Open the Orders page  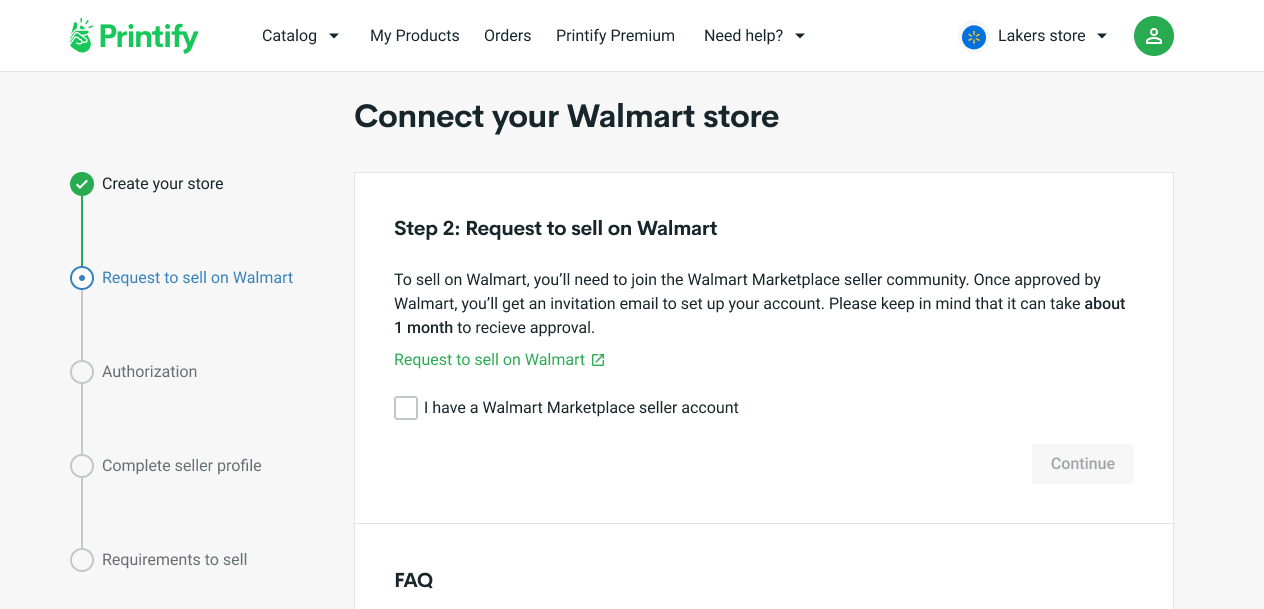[507, 35]
